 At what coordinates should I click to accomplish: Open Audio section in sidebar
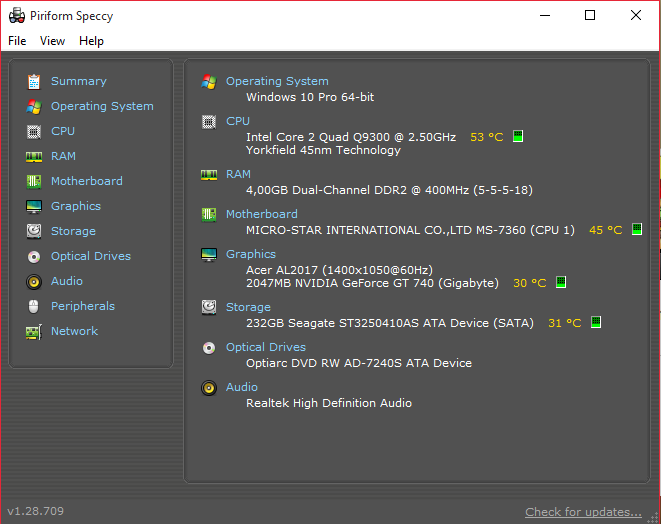[x=67, y=281]
